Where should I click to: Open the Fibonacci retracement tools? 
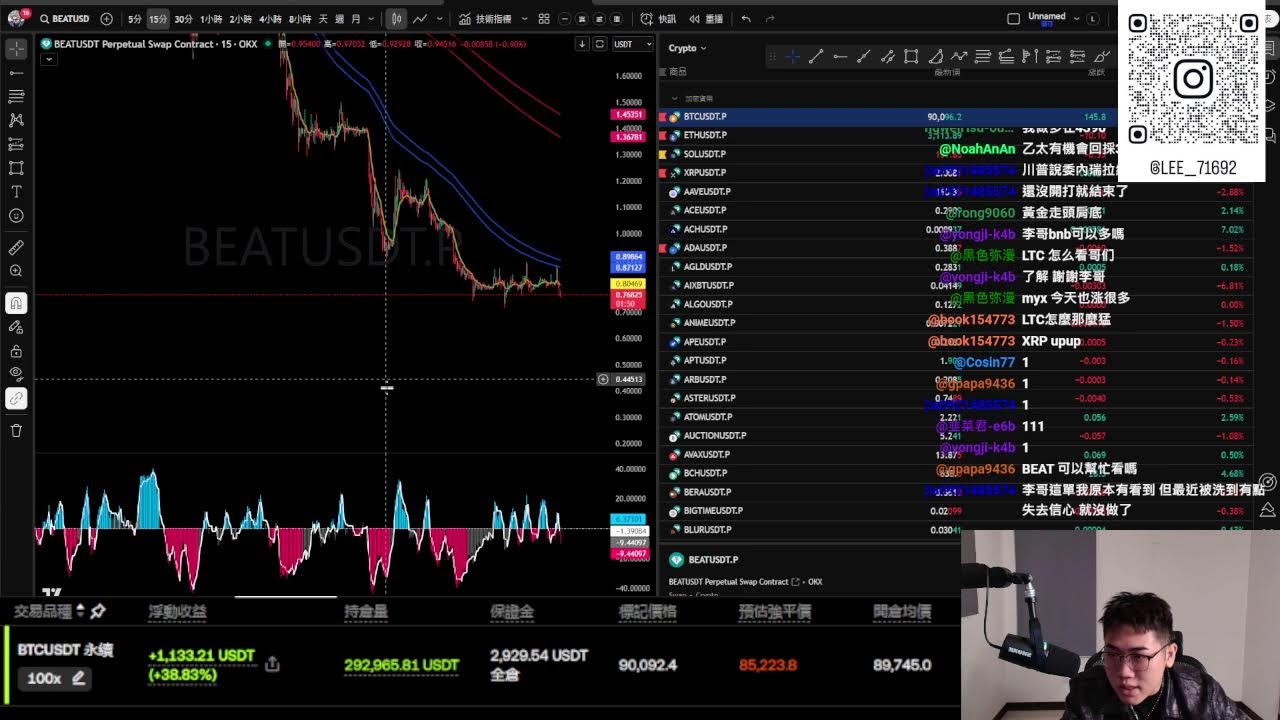click(x=16, y=96)
